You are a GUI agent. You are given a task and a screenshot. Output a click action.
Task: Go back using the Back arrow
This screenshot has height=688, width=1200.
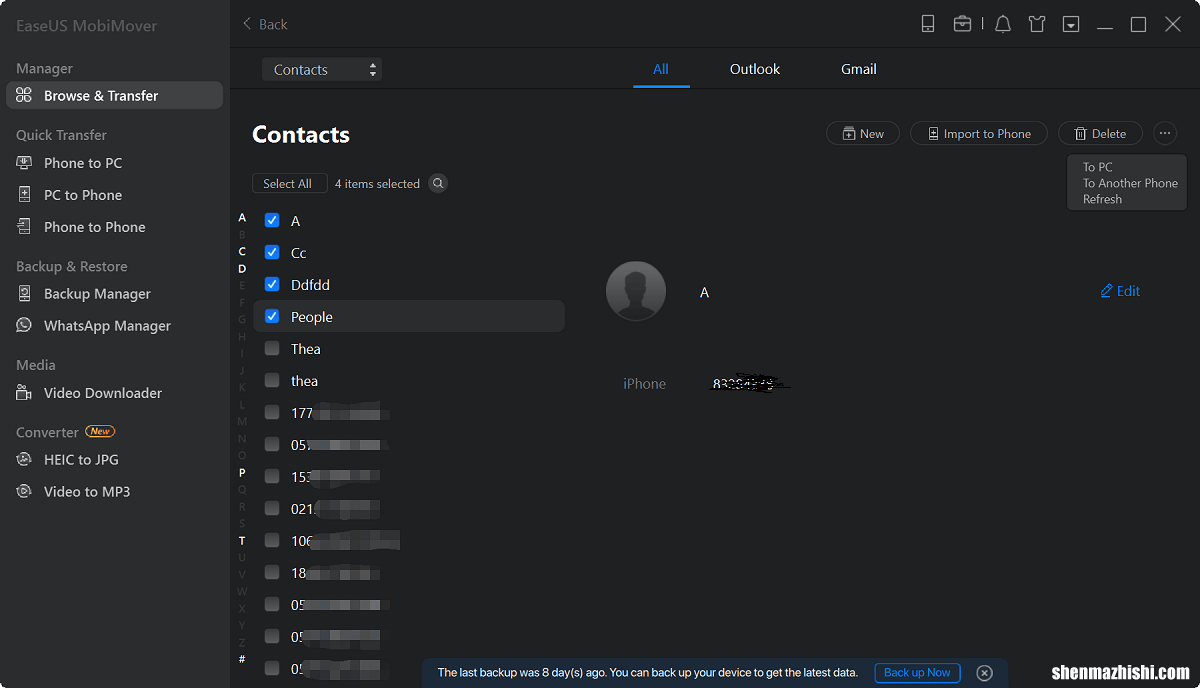265,24
